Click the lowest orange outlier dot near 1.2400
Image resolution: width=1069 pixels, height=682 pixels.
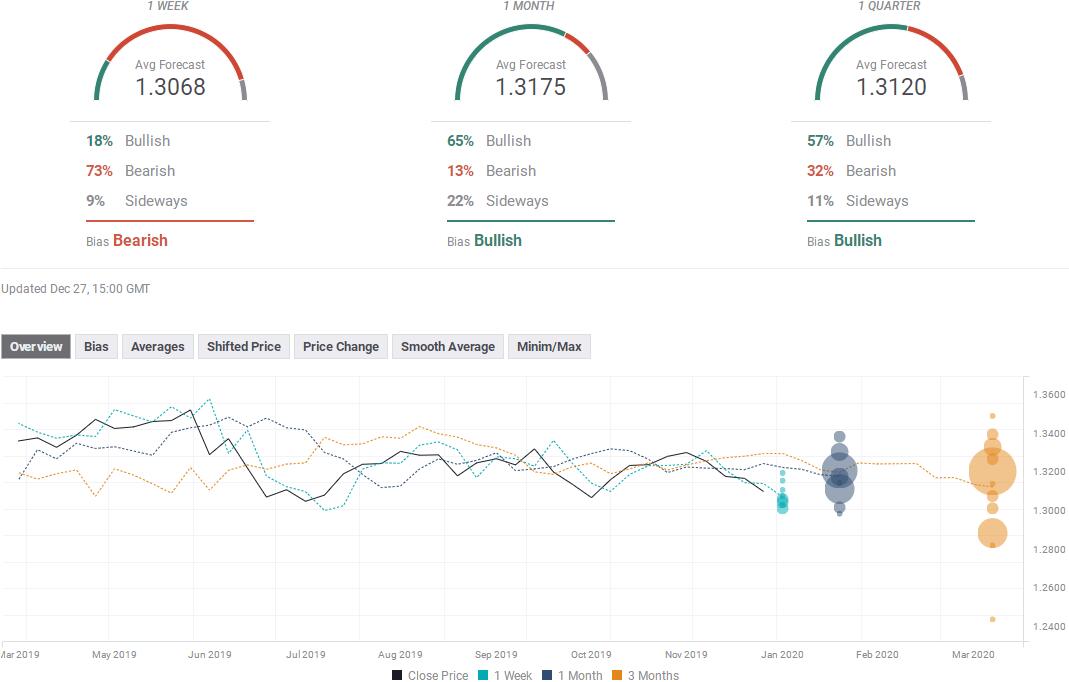pos(993,619)
